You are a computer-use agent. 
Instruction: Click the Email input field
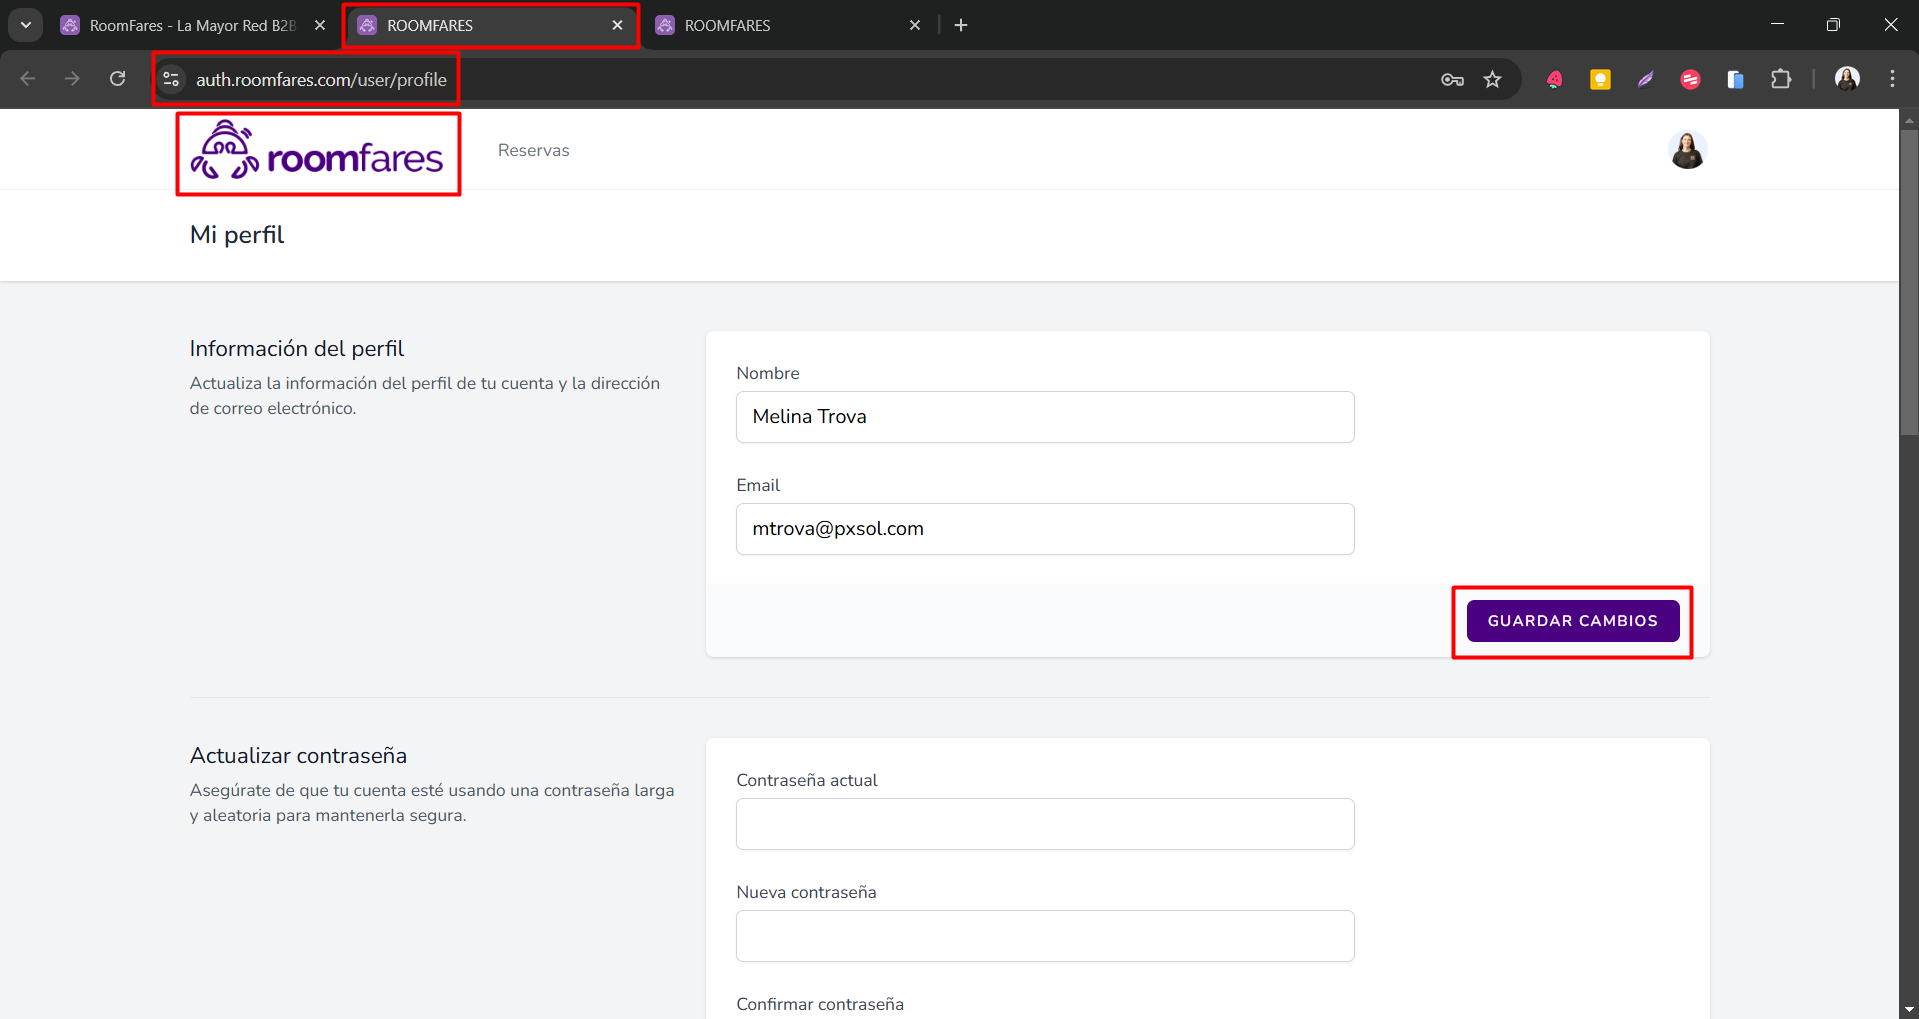tap(1044, 529)
